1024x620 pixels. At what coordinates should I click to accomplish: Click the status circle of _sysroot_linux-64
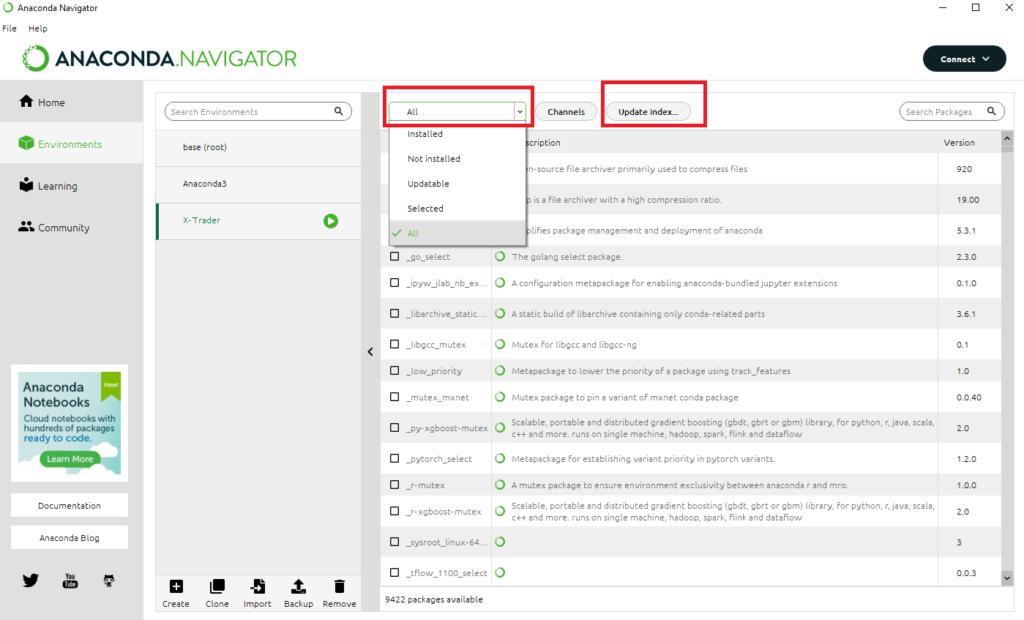pos(500,542)
